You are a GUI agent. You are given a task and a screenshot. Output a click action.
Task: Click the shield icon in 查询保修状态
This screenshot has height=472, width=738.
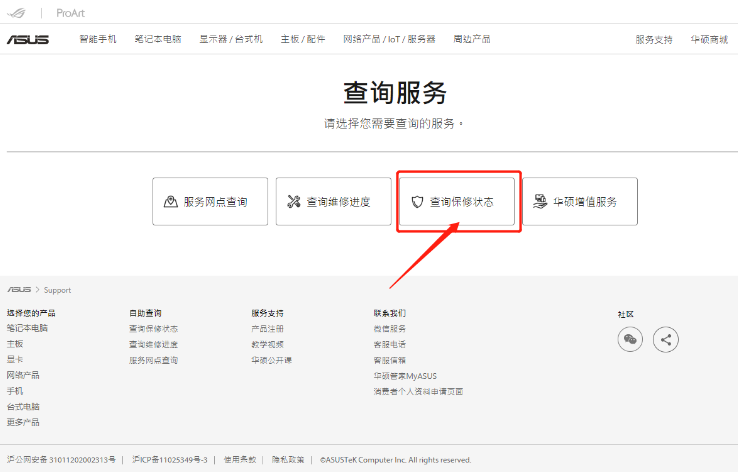(418, 202)
